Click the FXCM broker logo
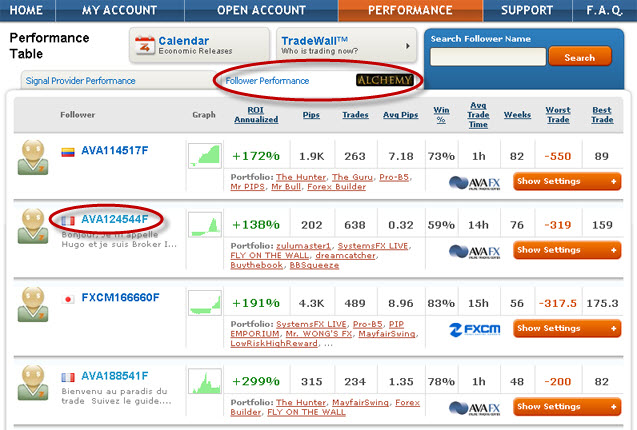This screenshot has height=430, width=637. pos(474,328)
